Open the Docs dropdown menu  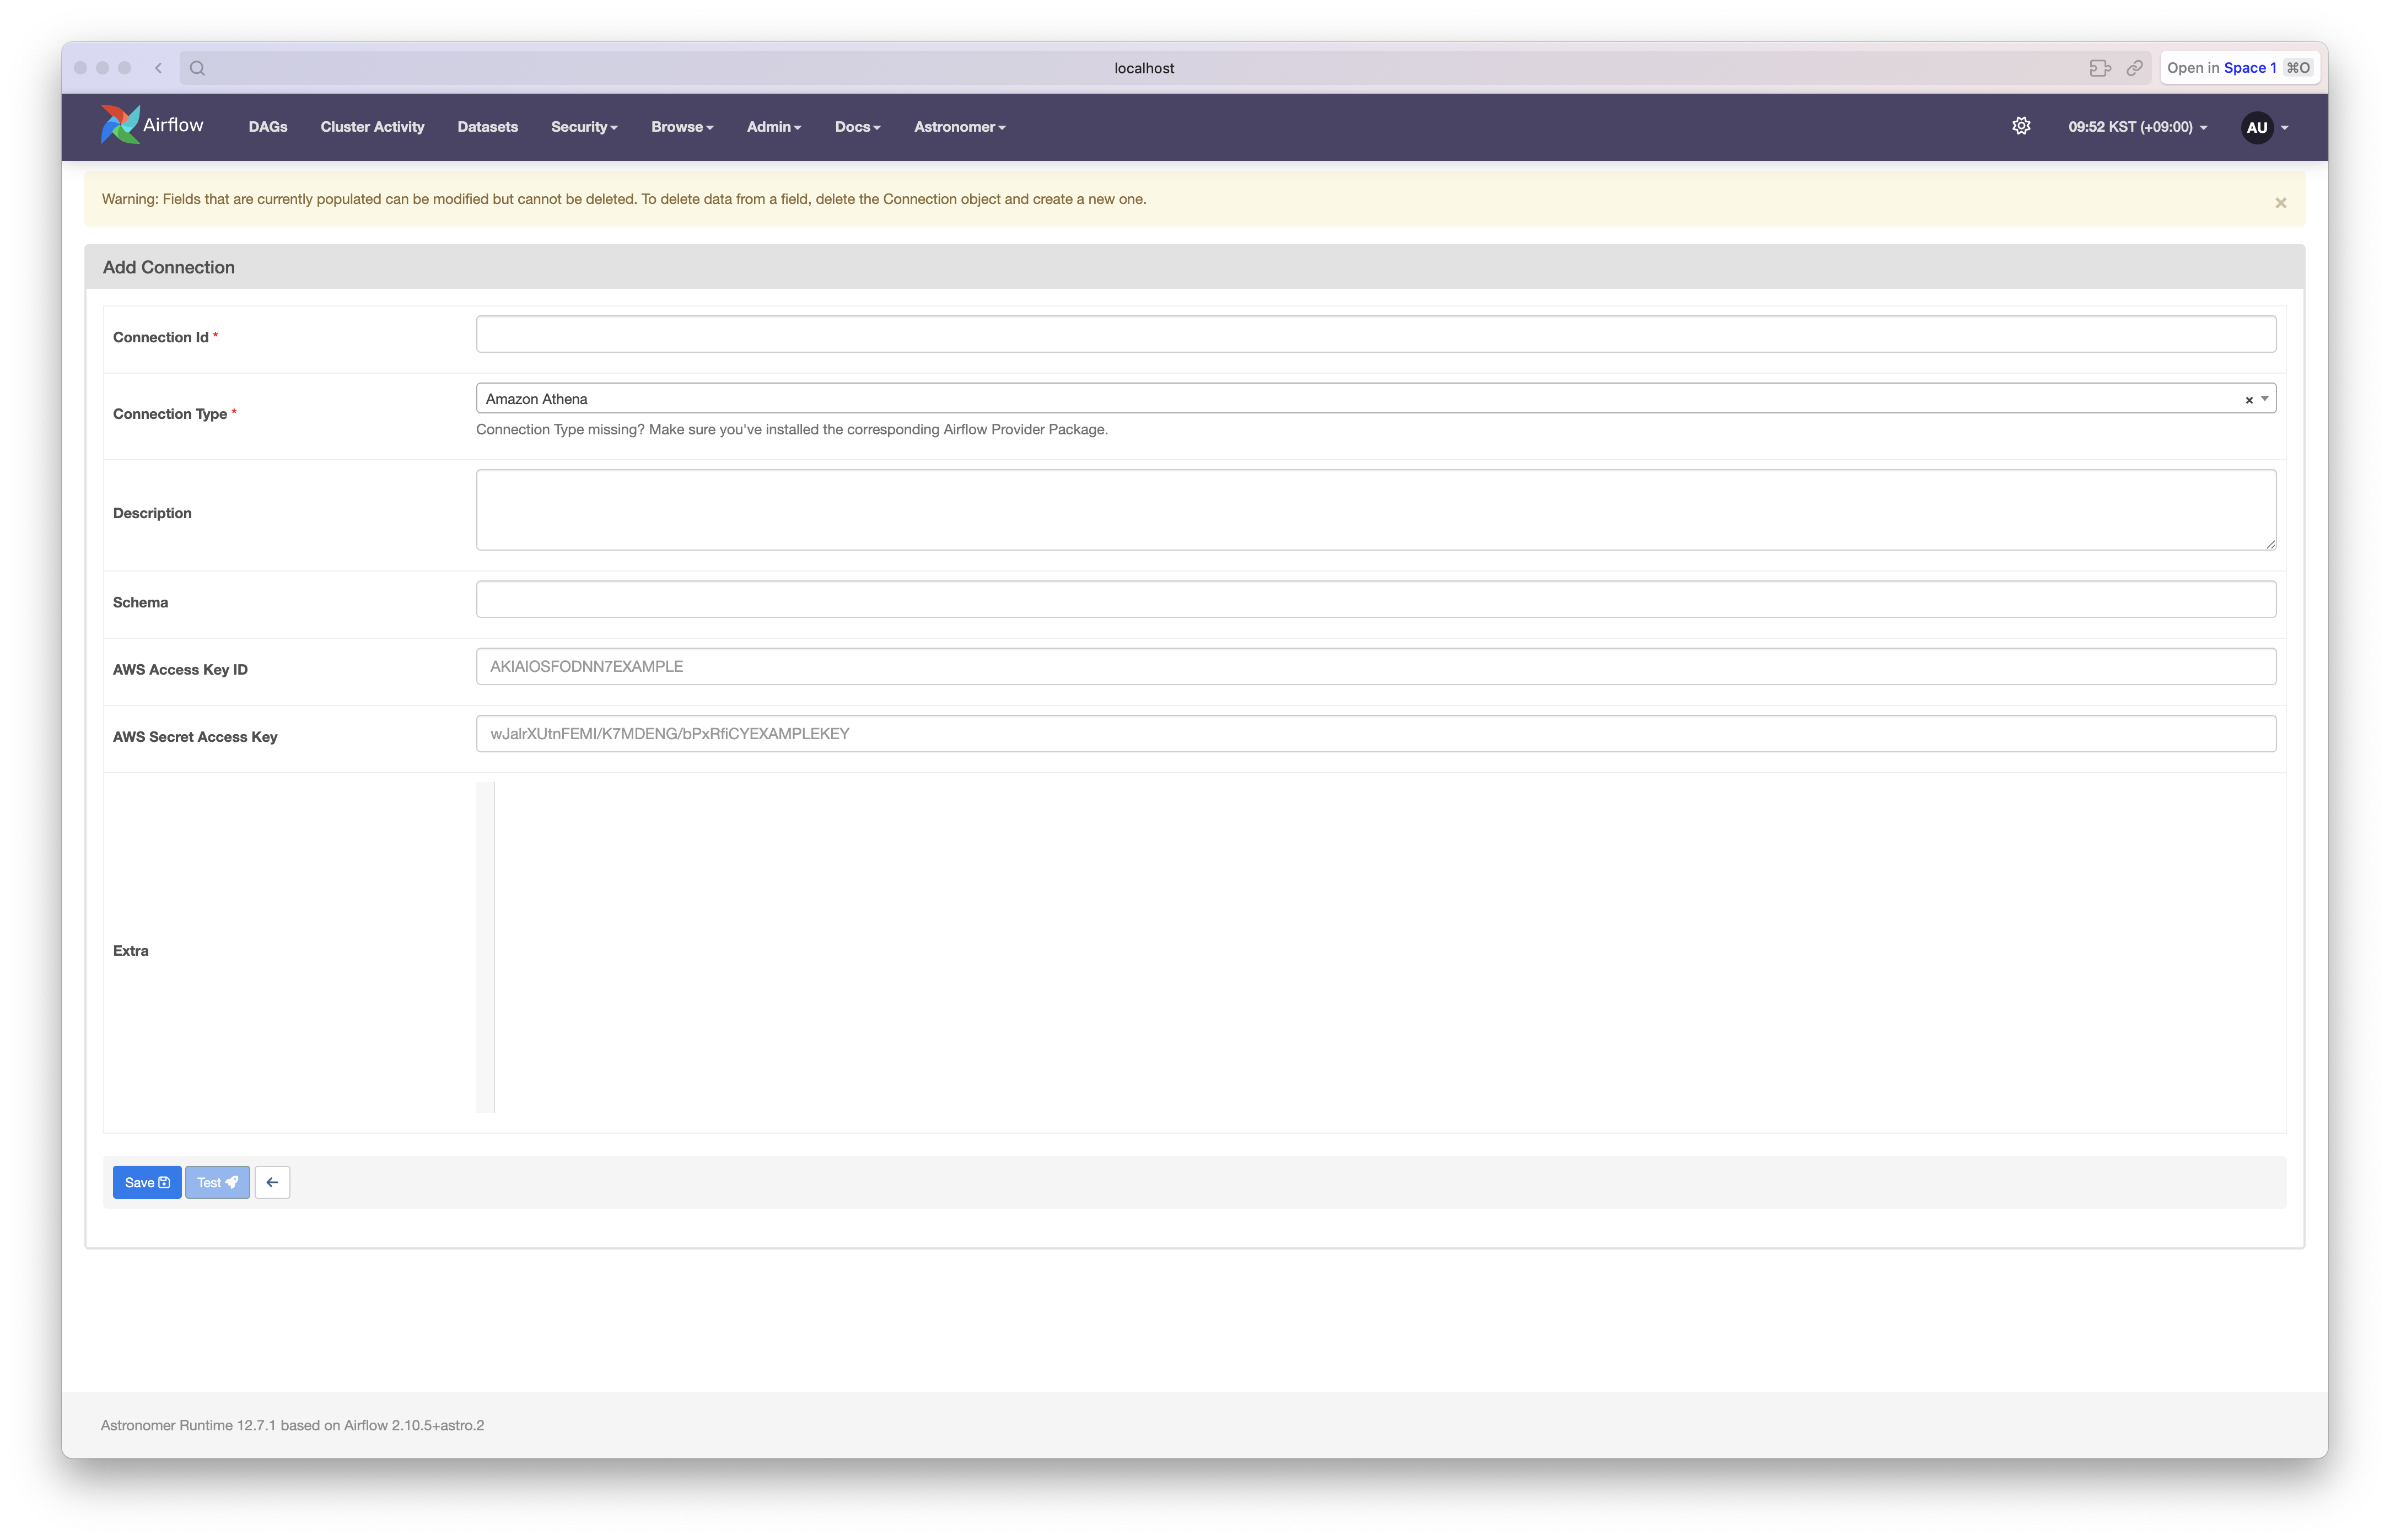[x=858, y=127]
